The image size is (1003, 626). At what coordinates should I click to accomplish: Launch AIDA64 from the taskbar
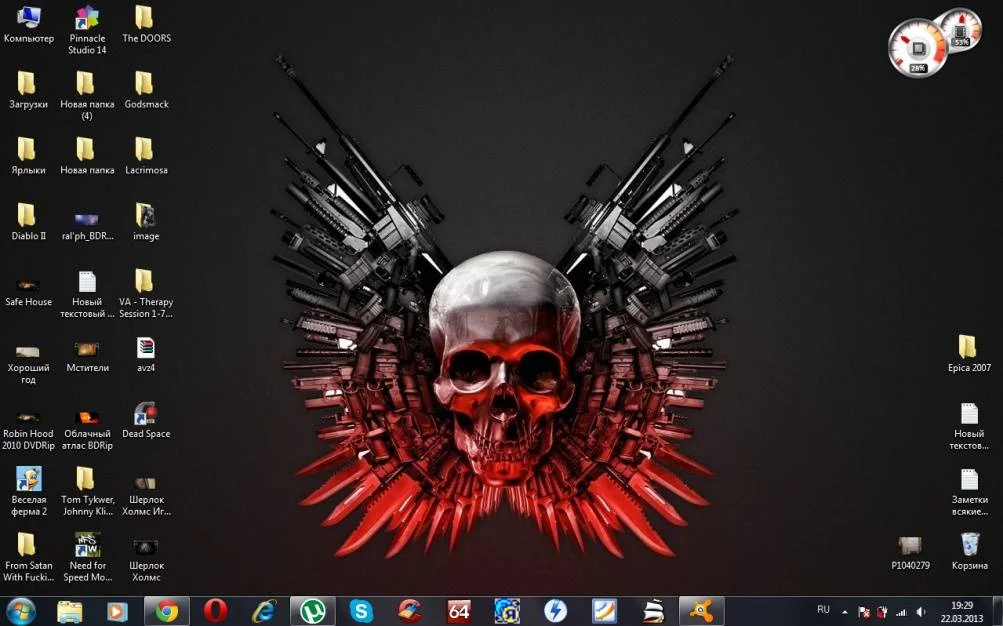(459, 611)
